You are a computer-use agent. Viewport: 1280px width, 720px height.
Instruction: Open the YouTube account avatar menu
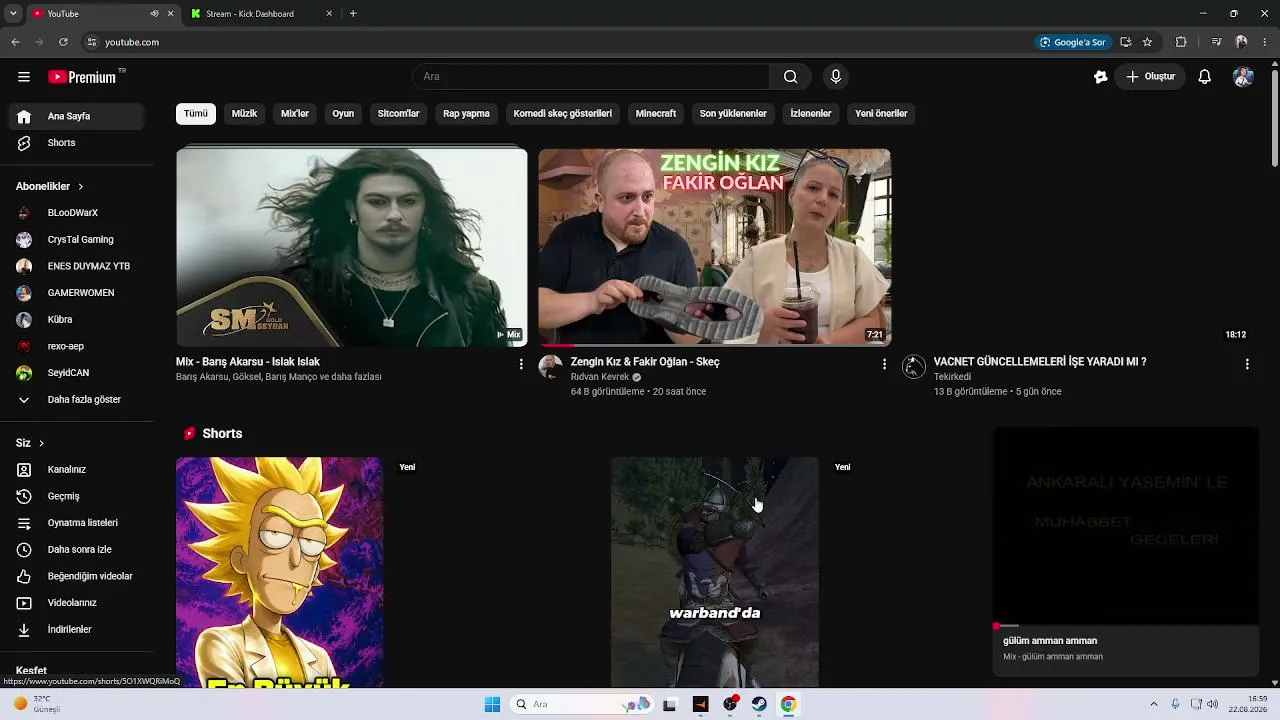click(x=1243, y=77)
